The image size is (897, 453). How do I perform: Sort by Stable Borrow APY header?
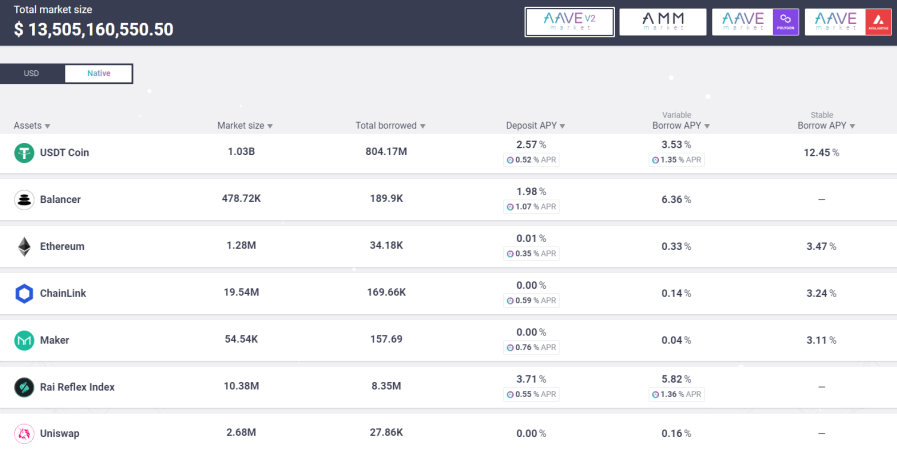826,121
